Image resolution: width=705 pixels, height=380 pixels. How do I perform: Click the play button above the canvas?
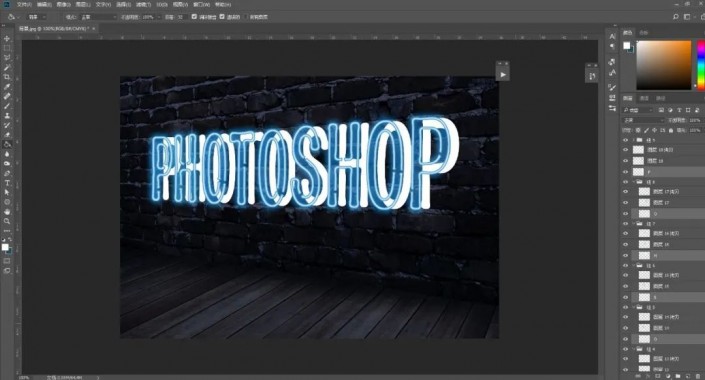[x=503, y=75]
